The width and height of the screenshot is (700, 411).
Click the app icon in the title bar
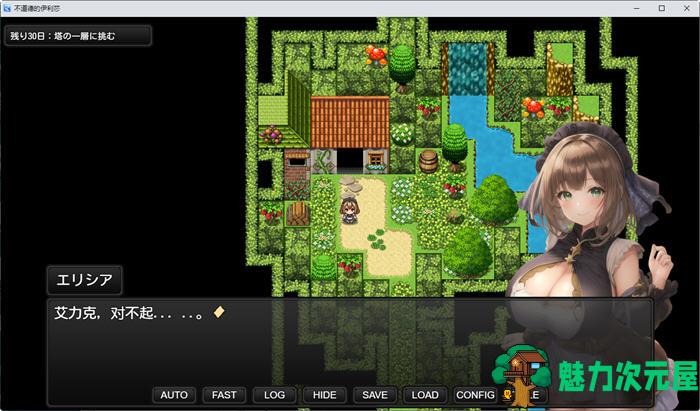click(7, 8)
